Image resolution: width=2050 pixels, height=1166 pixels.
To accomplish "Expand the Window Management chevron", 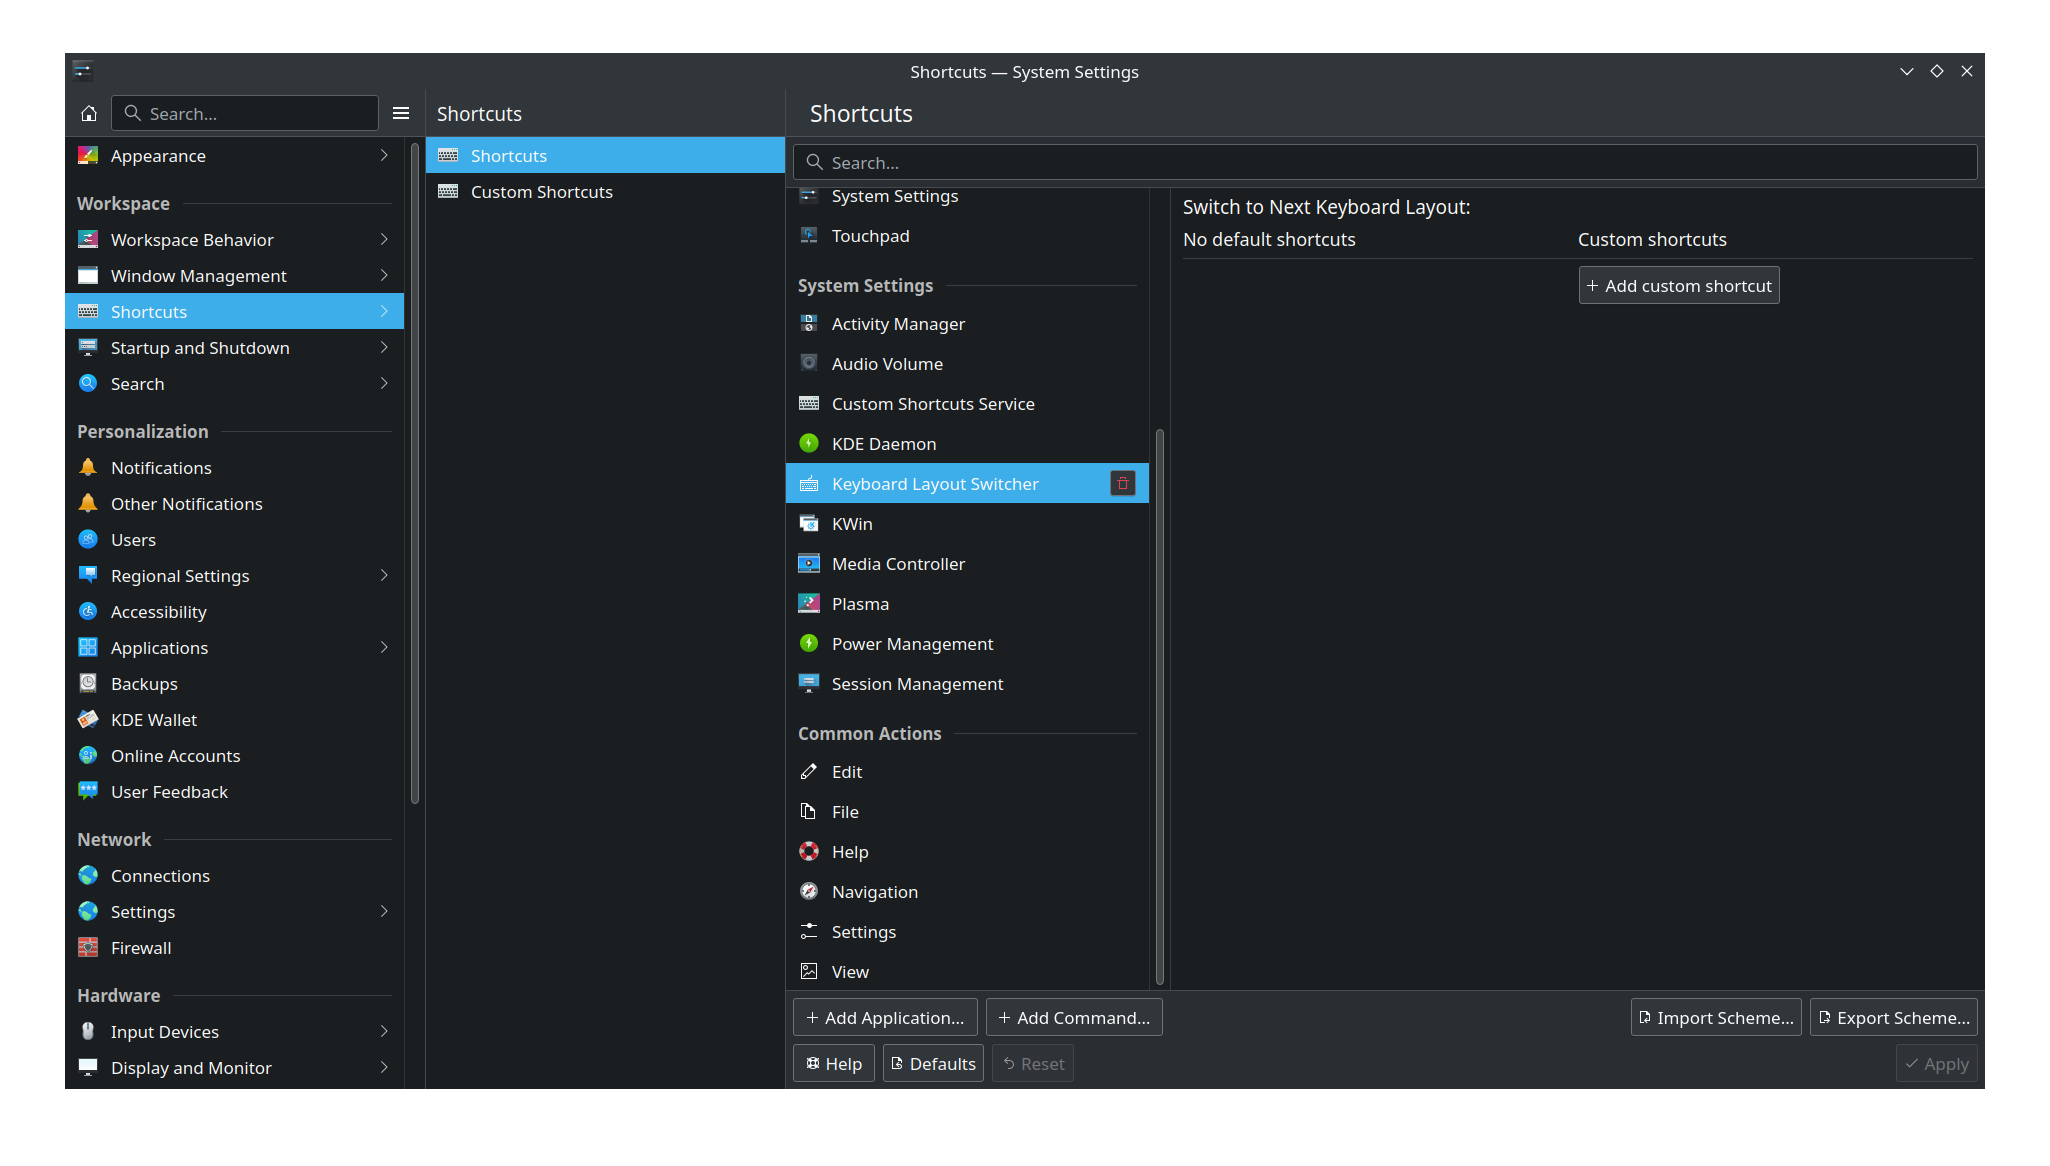I will pos(384,276).
